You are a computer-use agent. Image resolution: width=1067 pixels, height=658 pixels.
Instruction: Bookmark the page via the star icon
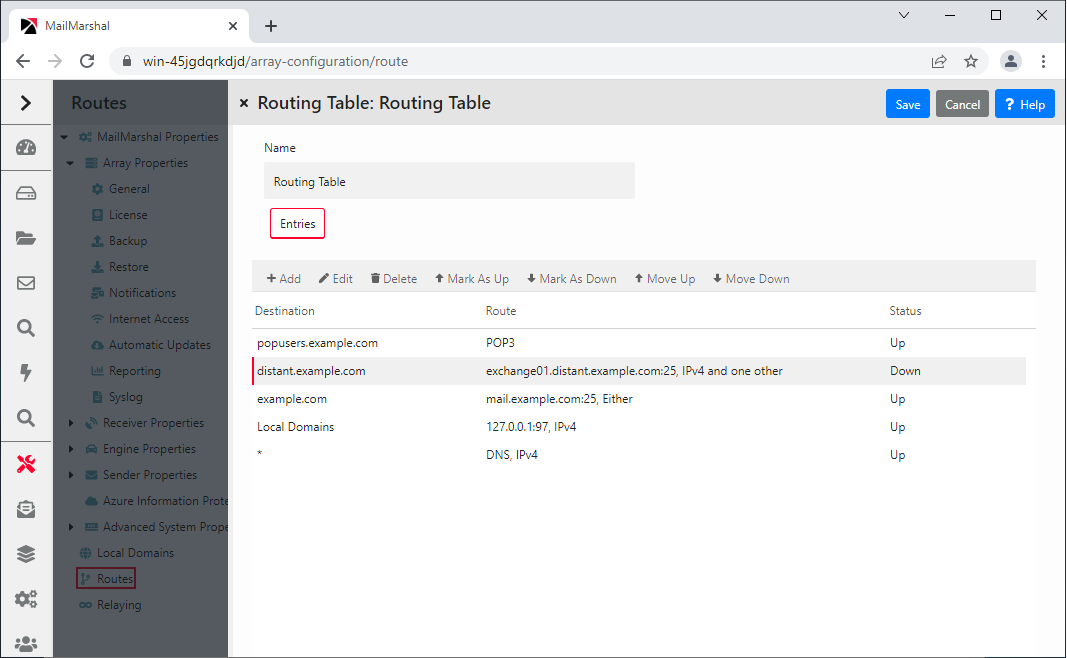tap(971, 61)
